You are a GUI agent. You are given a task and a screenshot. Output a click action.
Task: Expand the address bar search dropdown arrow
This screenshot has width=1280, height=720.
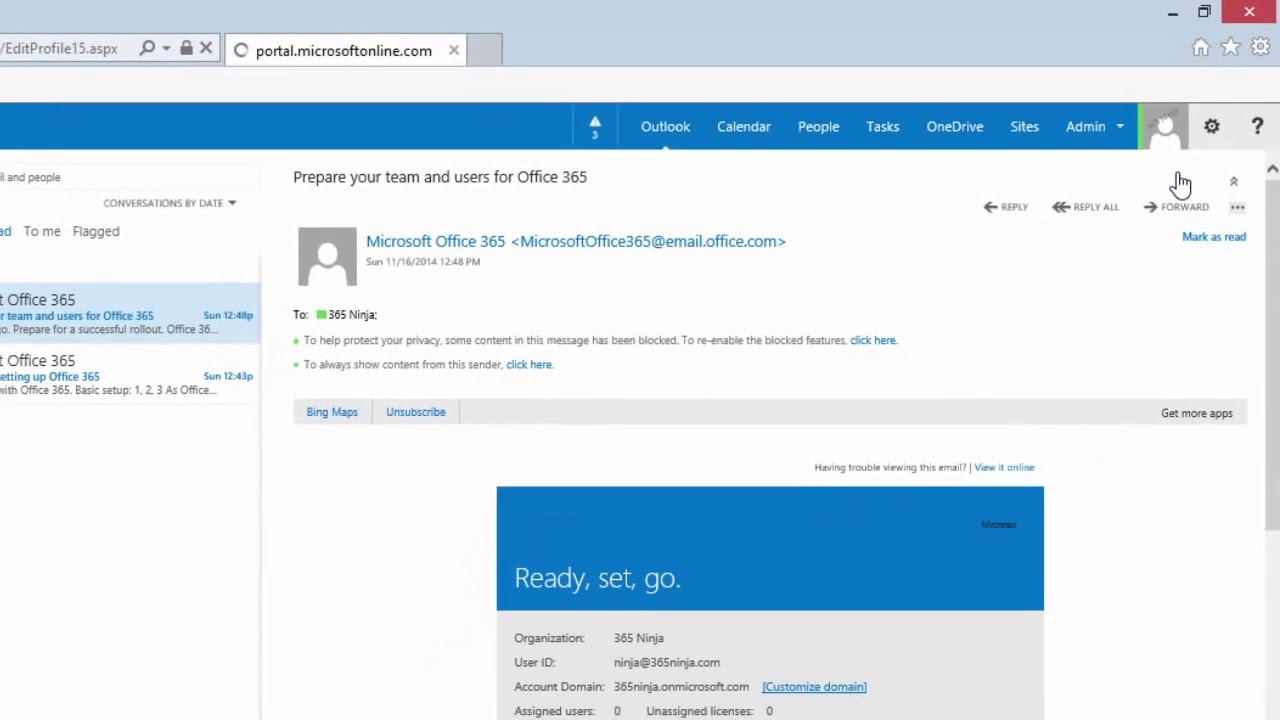tap(166, 48)
